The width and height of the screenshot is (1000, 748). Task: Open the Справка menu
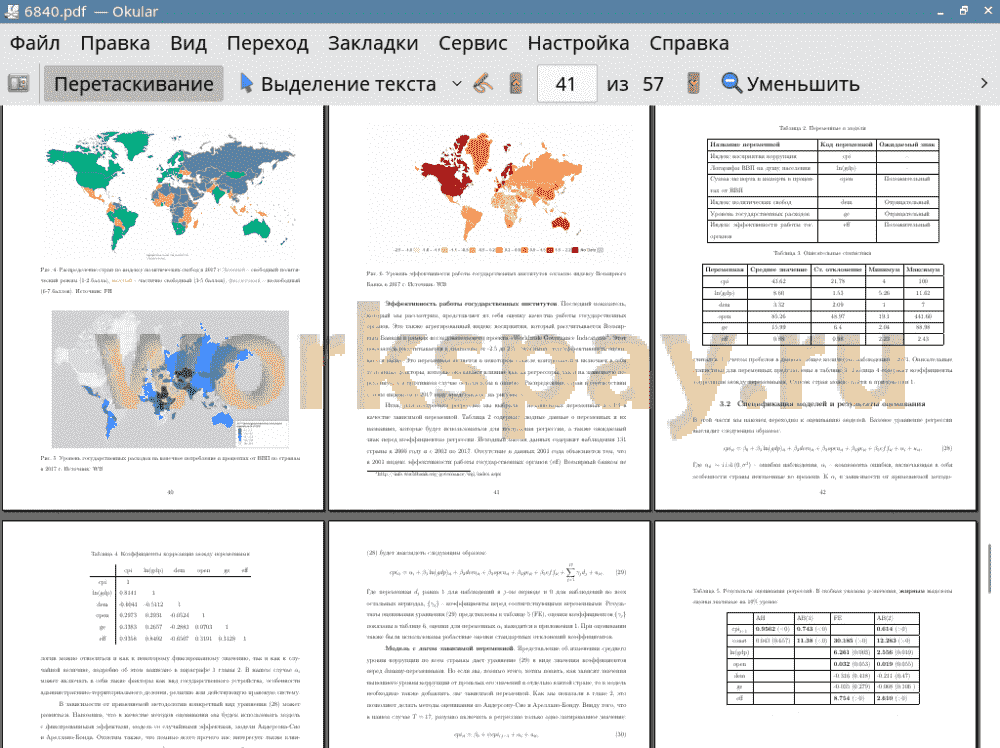[x=689, y=43]
